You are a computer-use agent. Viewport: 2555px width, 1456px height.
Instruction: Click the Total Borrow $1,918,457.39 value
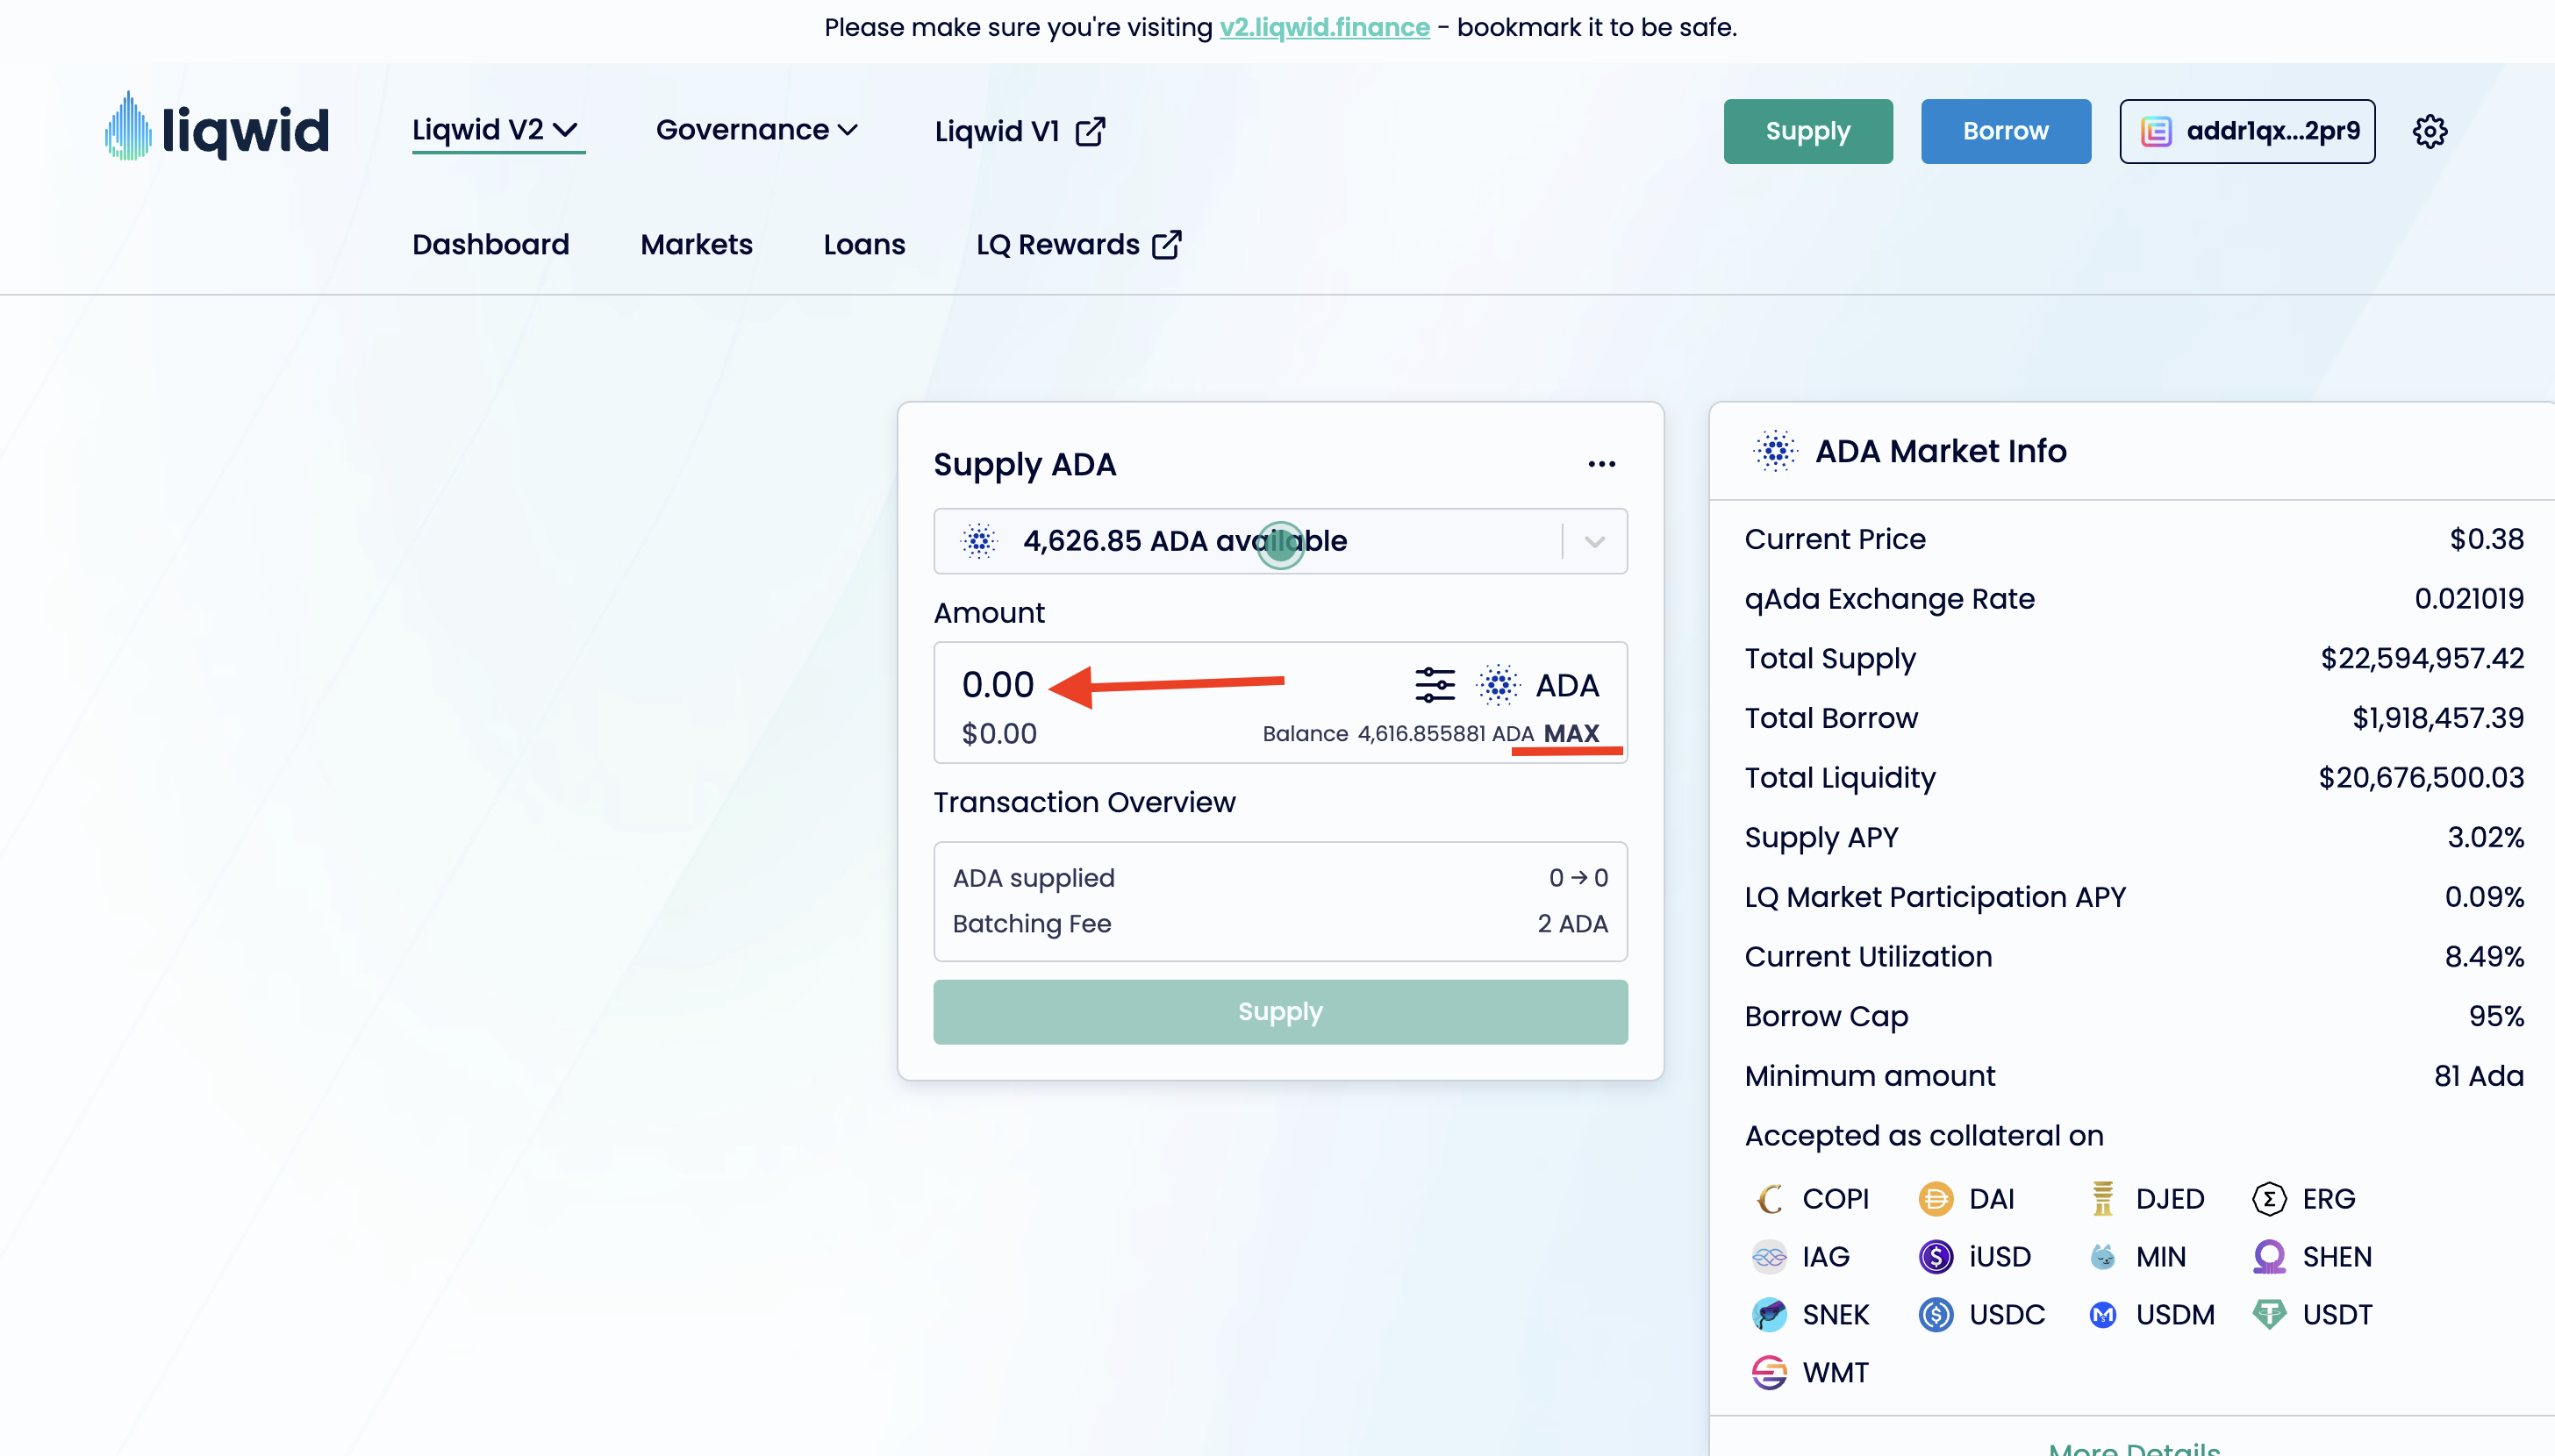tap(2438, 718)
